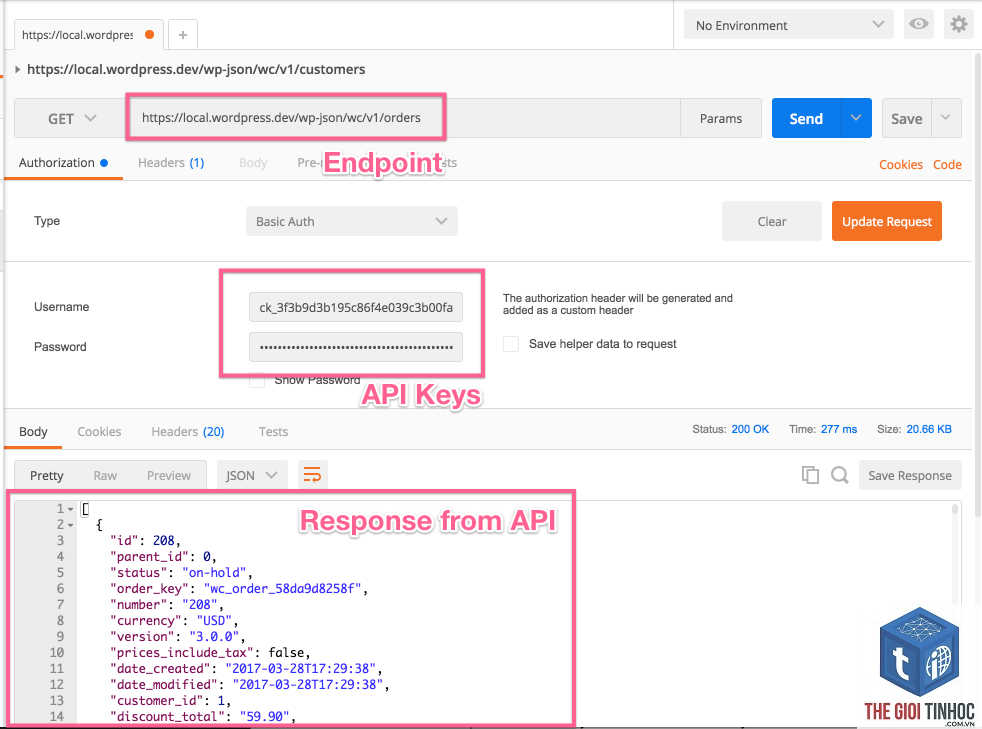Click the "date_created" line in response

click(x=246, y=668)
